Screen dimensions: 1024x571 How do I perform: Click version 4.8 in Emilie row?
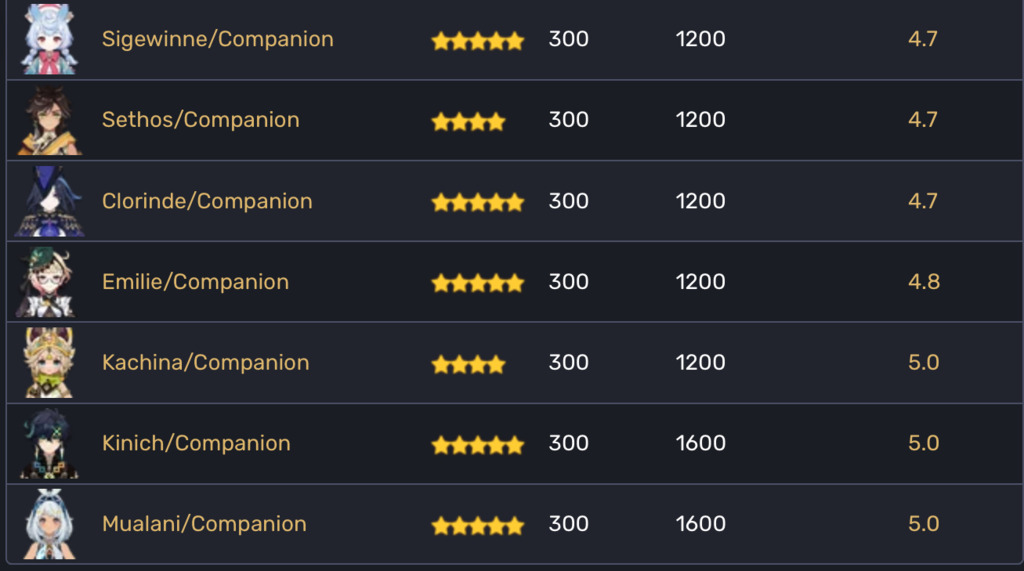pos(923,282)
